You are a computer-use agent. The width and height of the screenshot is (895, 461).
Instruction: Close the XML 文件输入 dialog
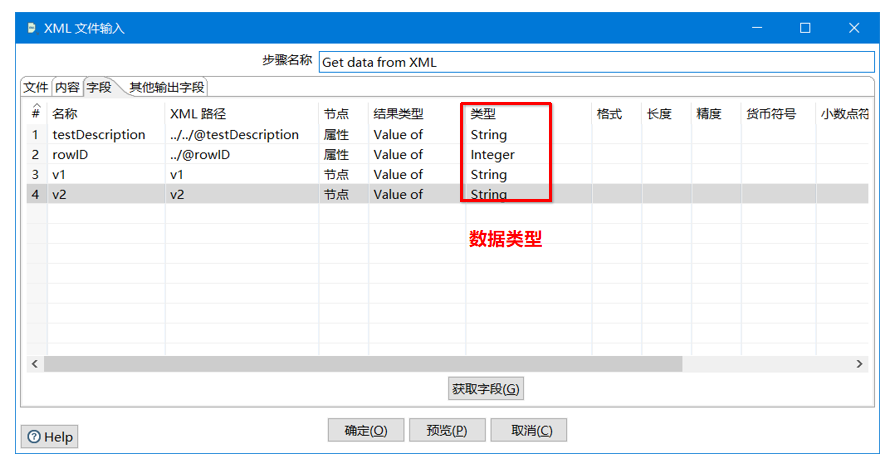[x=854, y=28]
